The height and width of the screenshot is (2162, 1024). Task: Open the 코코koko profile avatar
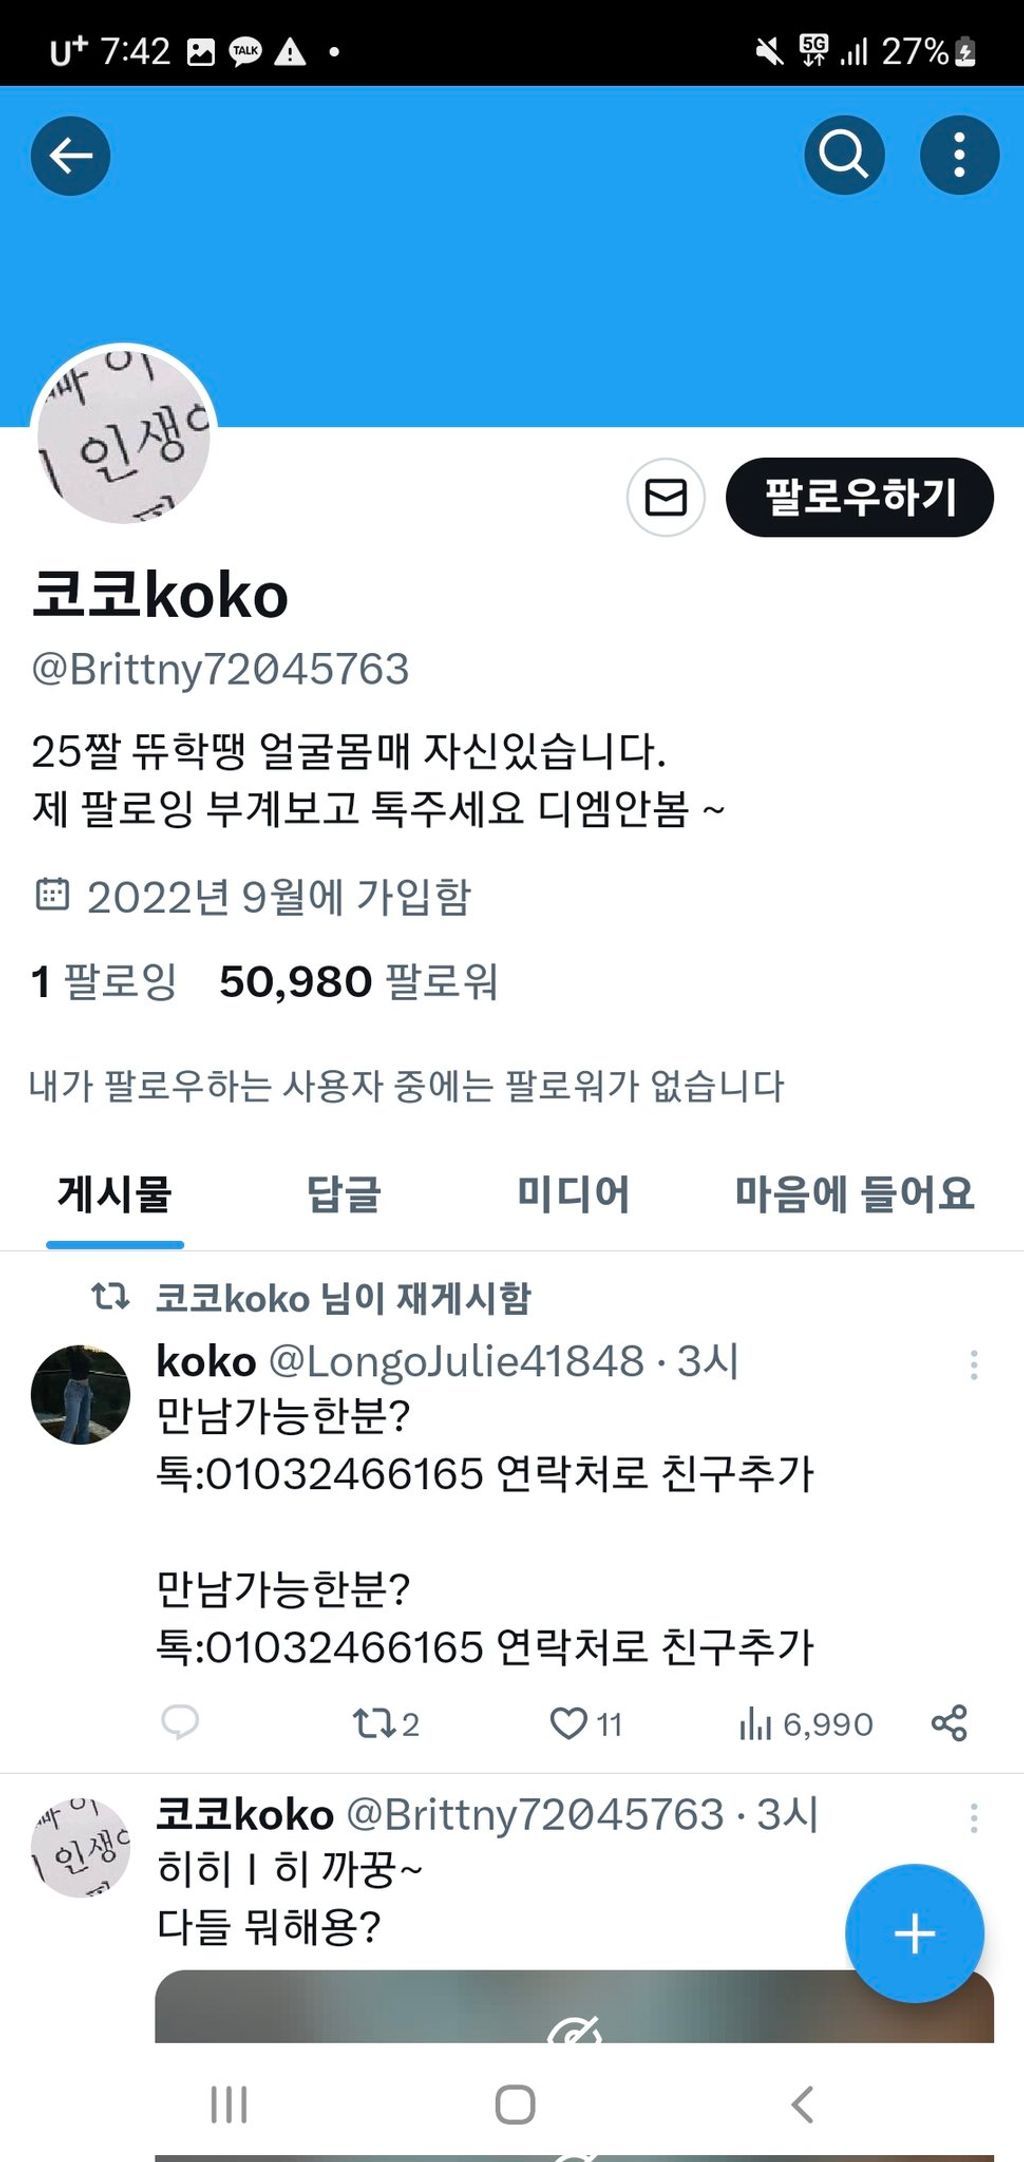(x=124, y=437)
